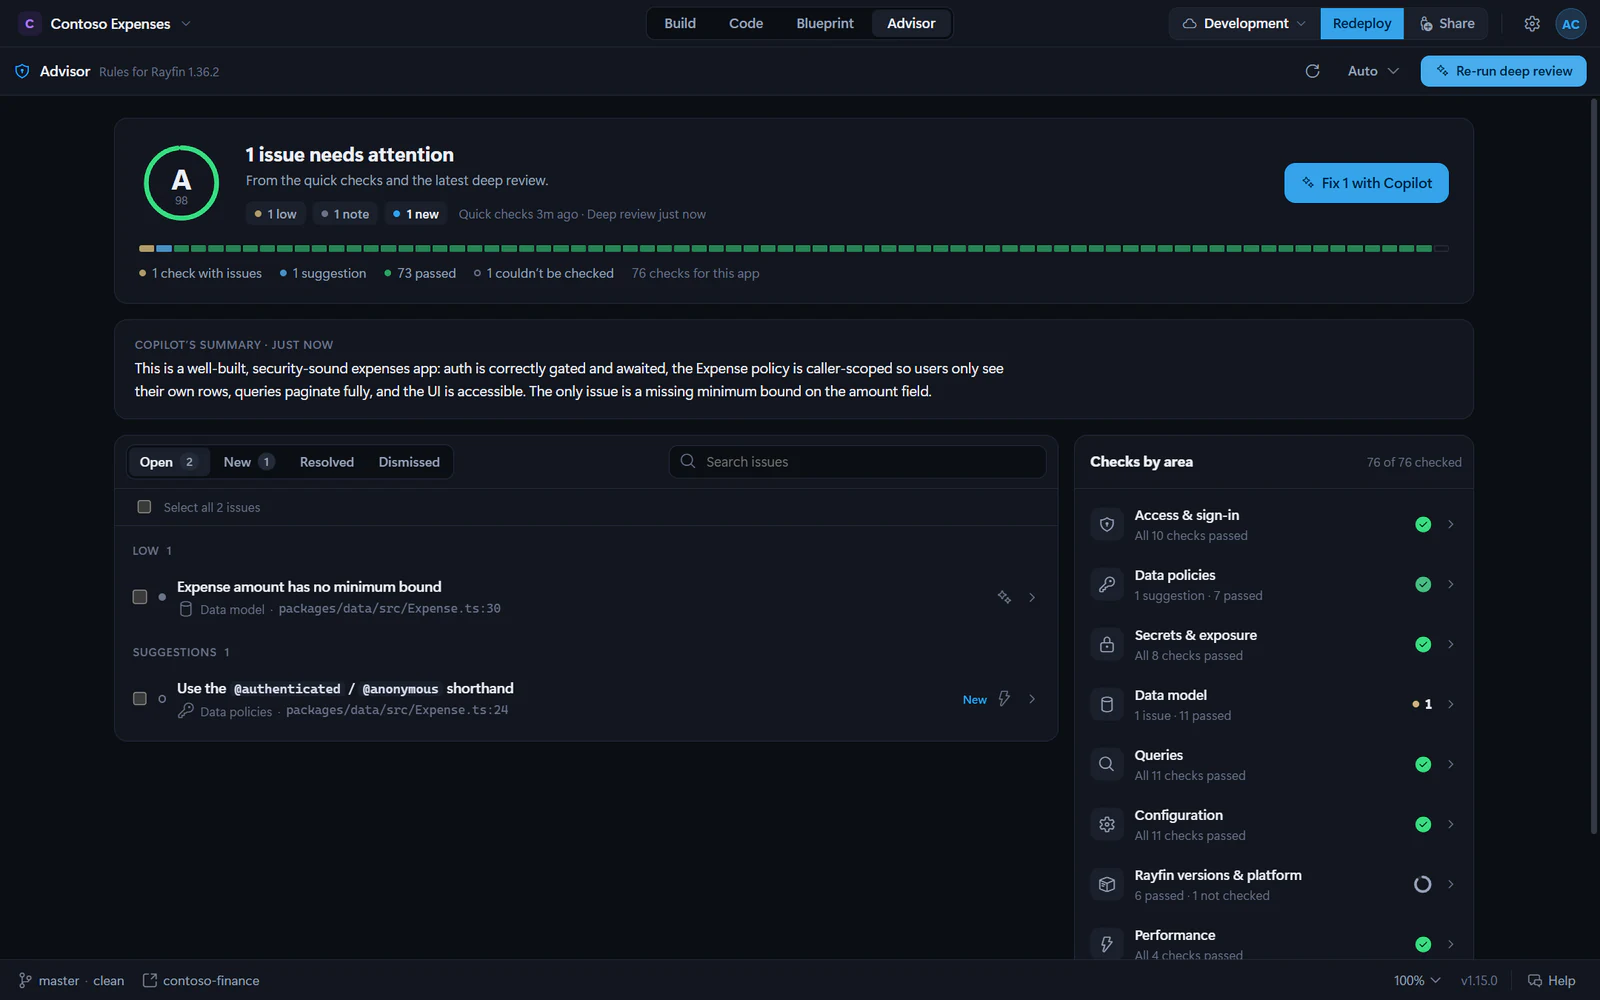Open the Development environment dropdown
Viewport: 1600px width, 1000px height.
click(x=1244, y=23)
